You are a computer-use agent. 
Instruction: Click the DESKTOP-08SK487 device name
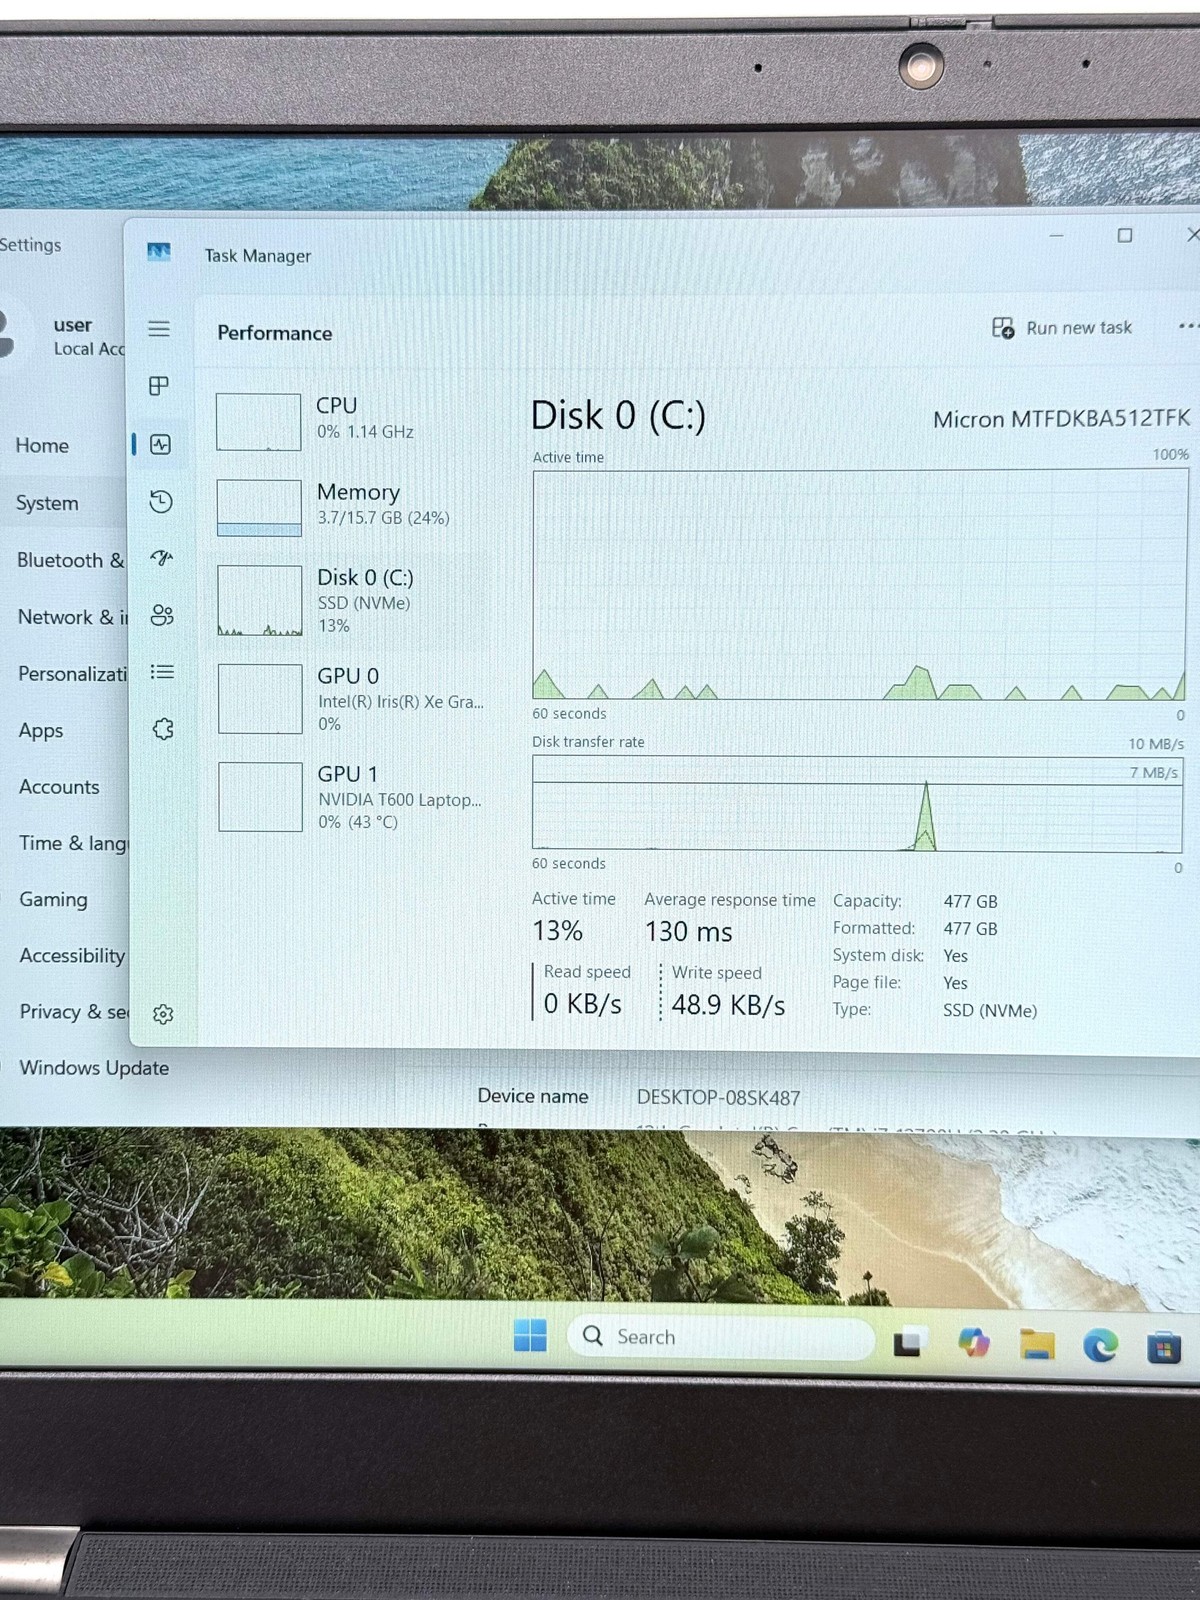(x=719, y=1098)
